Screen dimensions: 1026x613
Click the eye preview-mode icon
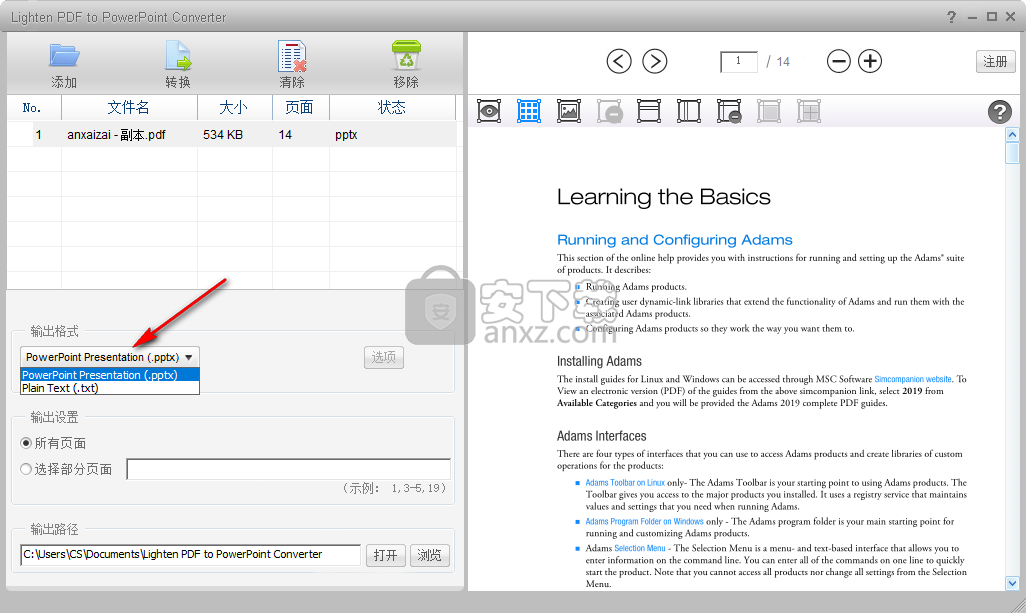tap(489, 111)
